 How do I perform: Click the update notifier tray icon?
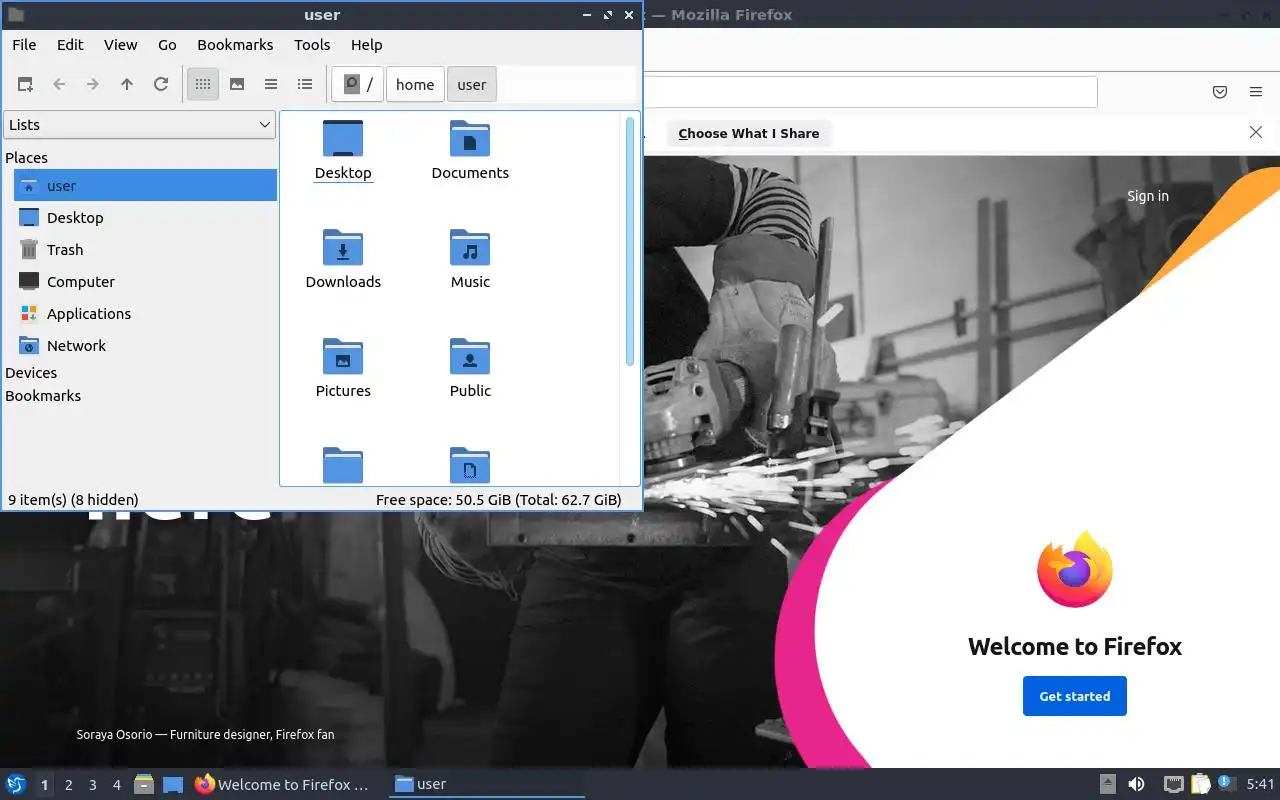pyautogui.click(x=1226, y=784)
